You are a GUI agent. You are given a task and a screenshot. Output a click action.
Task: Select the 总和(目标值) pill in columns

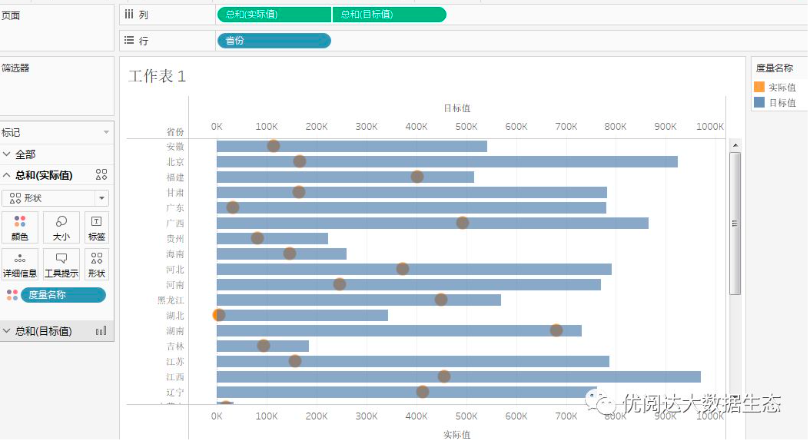tap(390, 14)
